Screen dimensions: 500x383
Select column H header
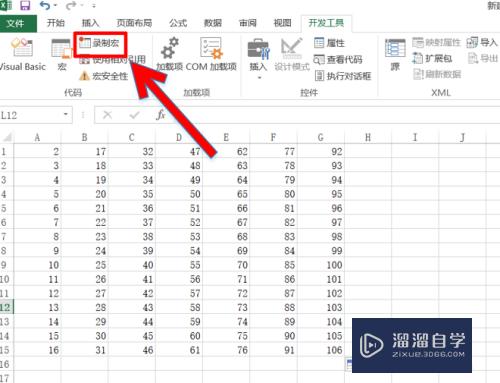coord(368,137)
